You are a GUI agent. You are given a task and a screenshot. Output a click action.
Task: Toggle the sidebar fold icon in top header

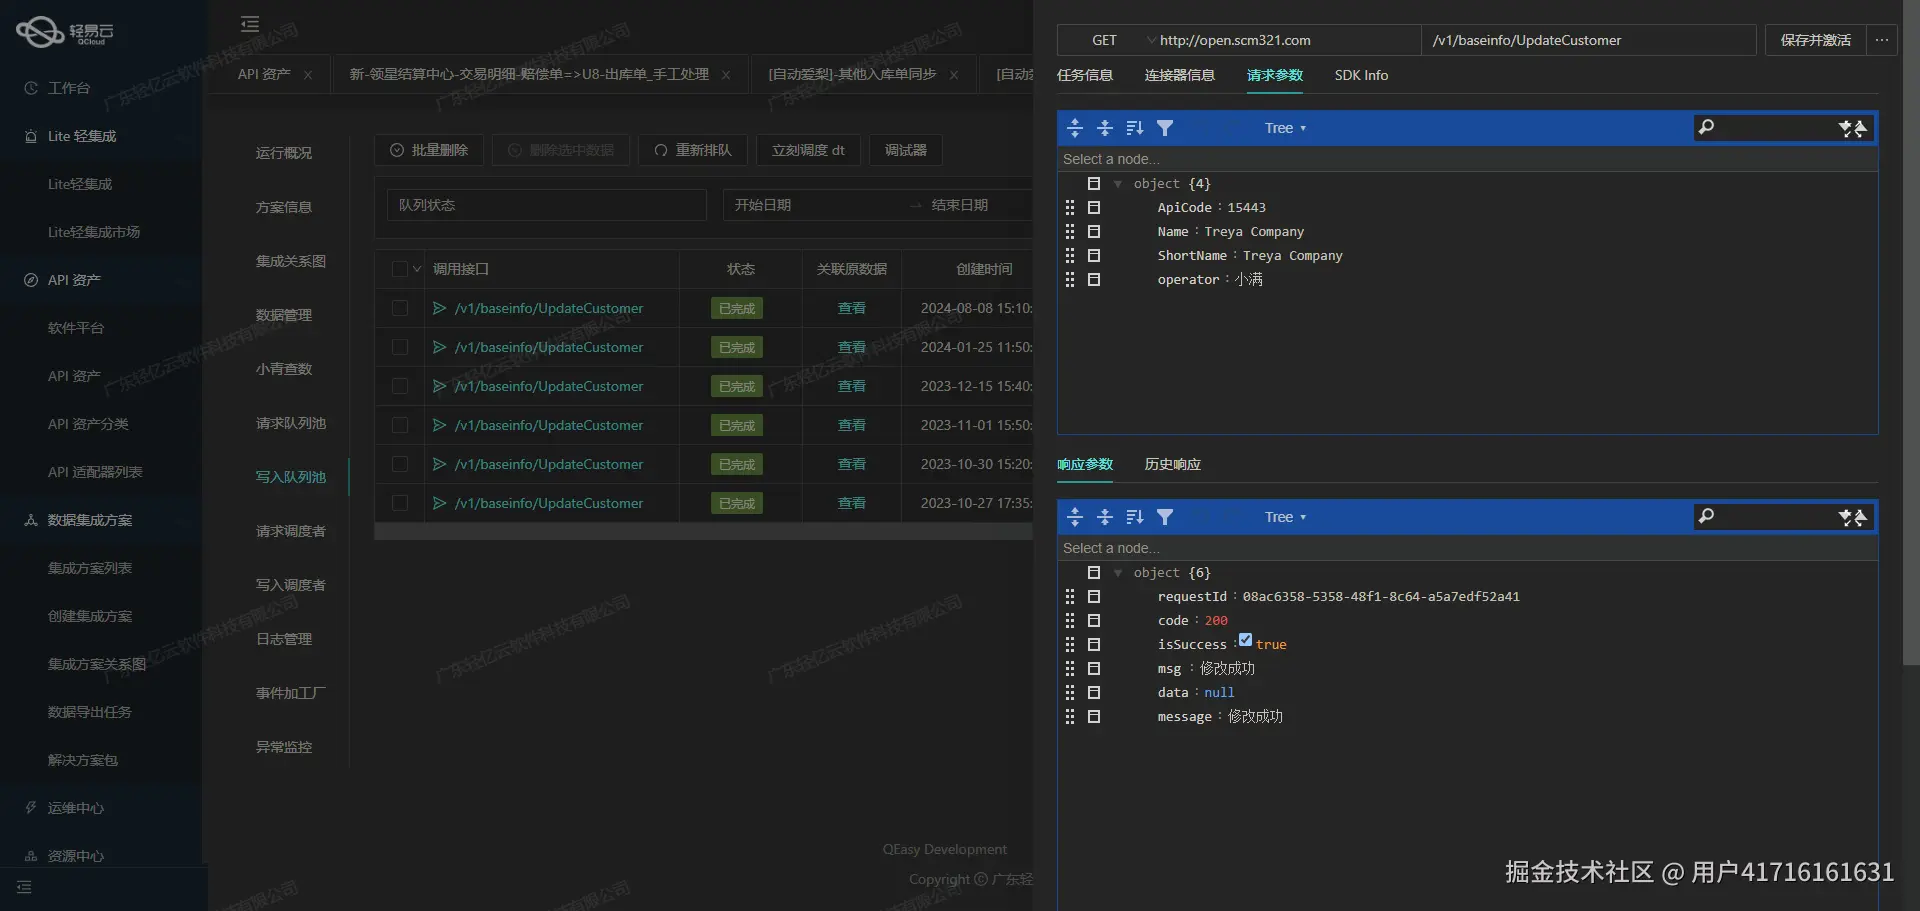tap(250, 24)
